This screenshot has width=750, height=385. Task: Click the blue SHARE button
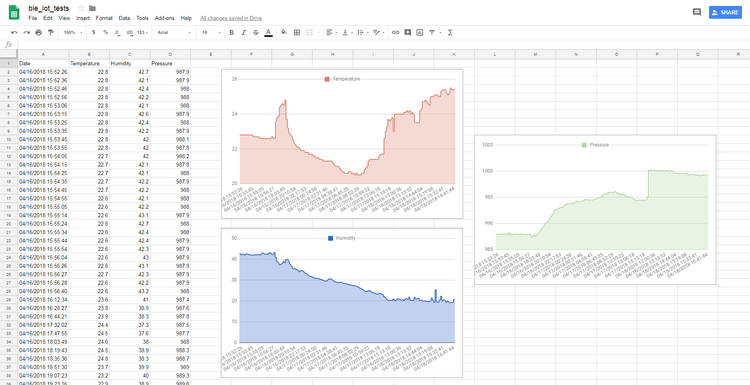click(725, 12)
